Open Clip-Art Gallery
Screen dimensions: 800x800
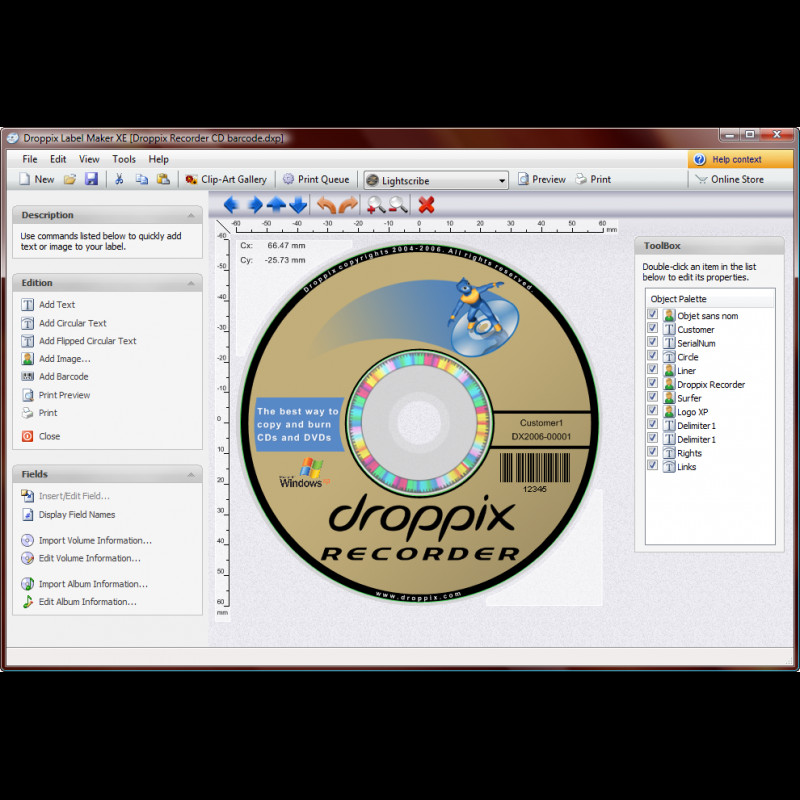(x=226, y=180)
